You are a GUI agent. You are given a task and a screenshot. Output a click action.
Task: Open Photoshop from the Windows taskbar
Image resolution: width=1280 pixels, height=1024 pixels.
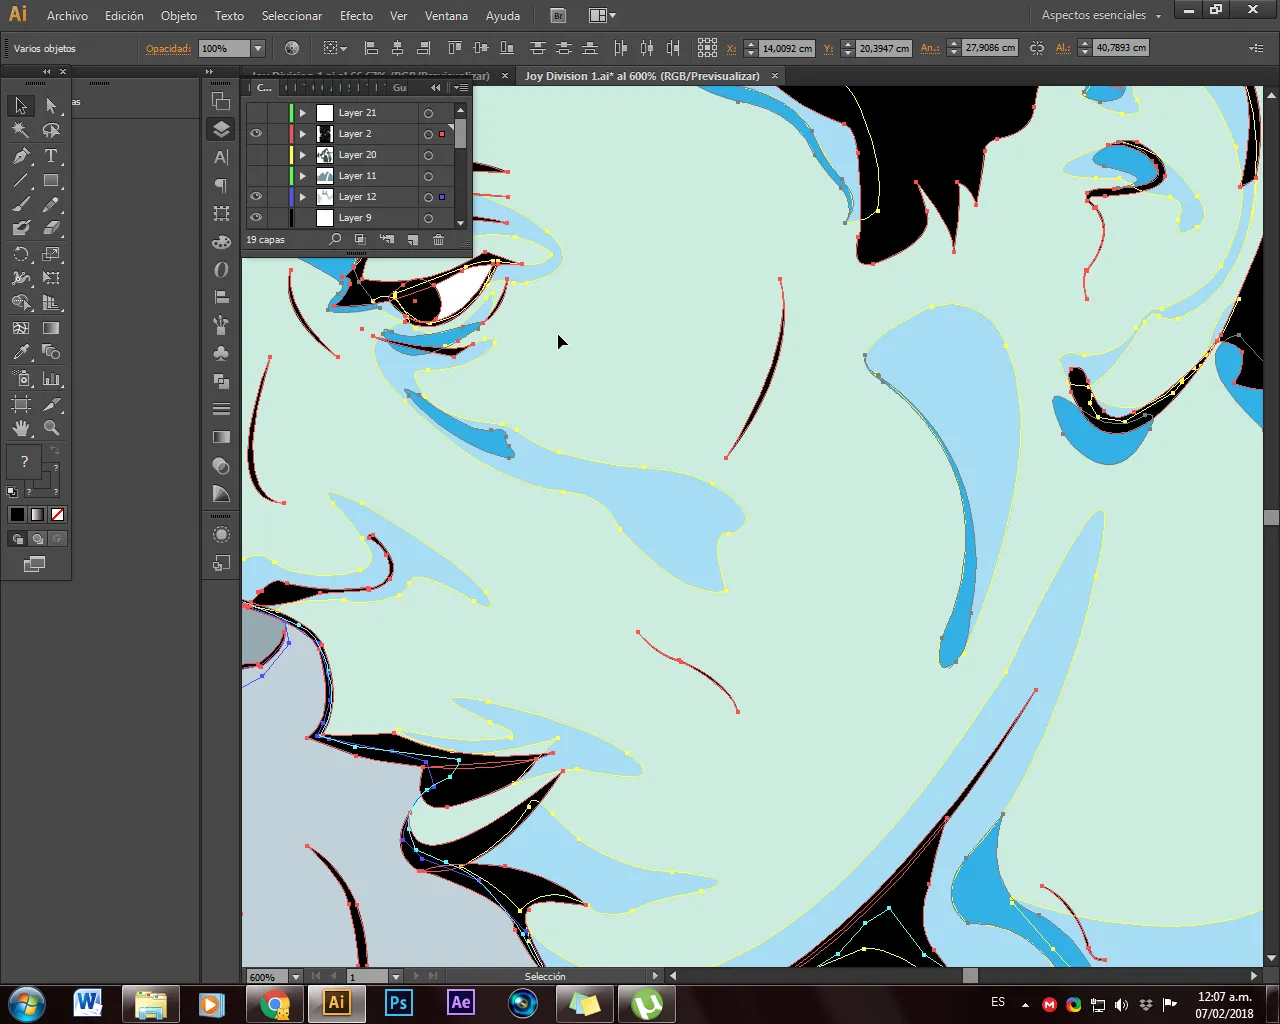pos(398,1002)
